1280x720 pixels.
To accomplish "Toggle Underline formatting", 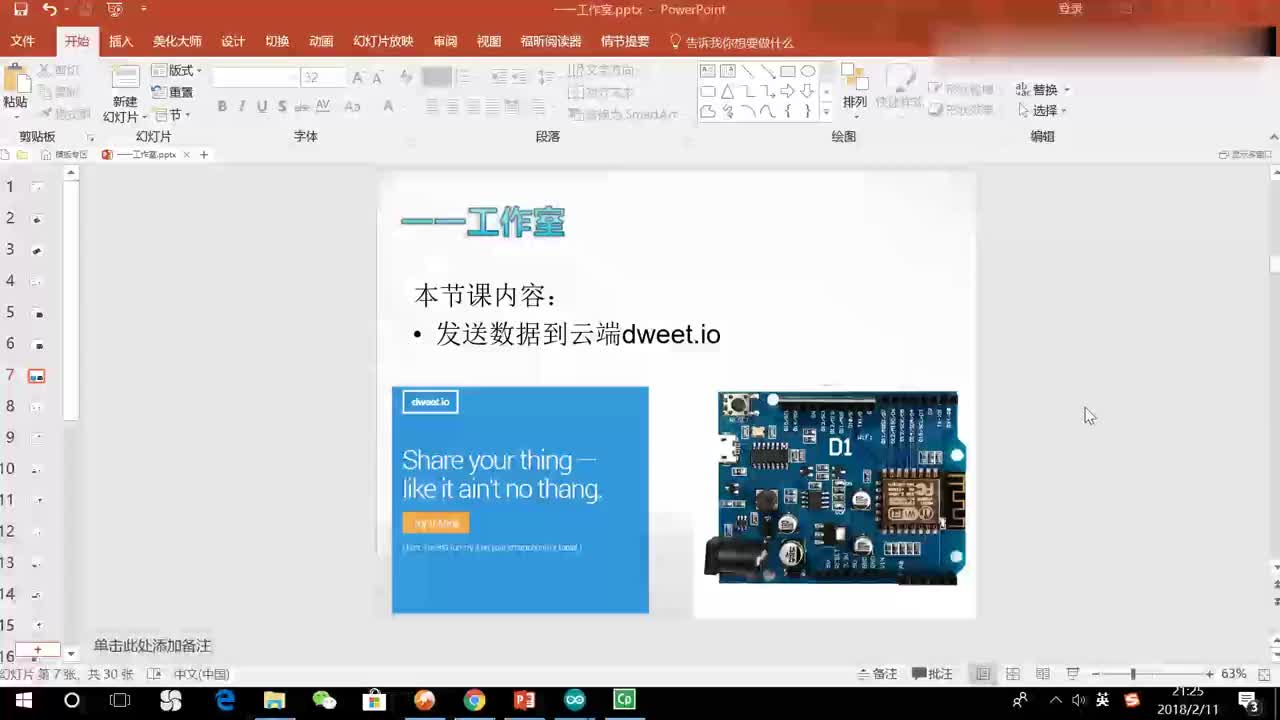I will click(262, 106).
